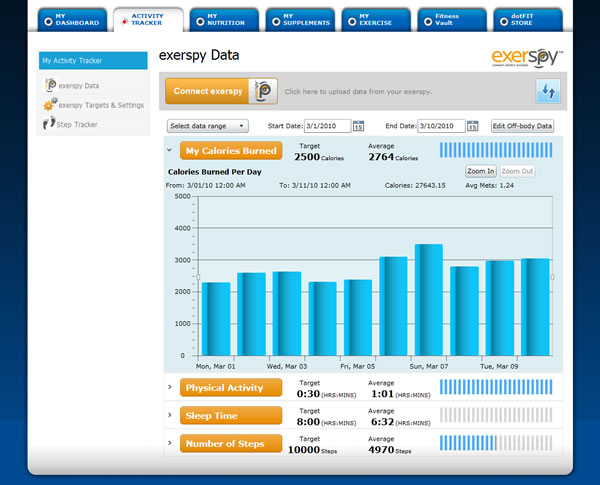Image resolution: width=600 pixels, height=485 pixels.
Task: Expand the Number of Steps section
Action: [170, 443]
